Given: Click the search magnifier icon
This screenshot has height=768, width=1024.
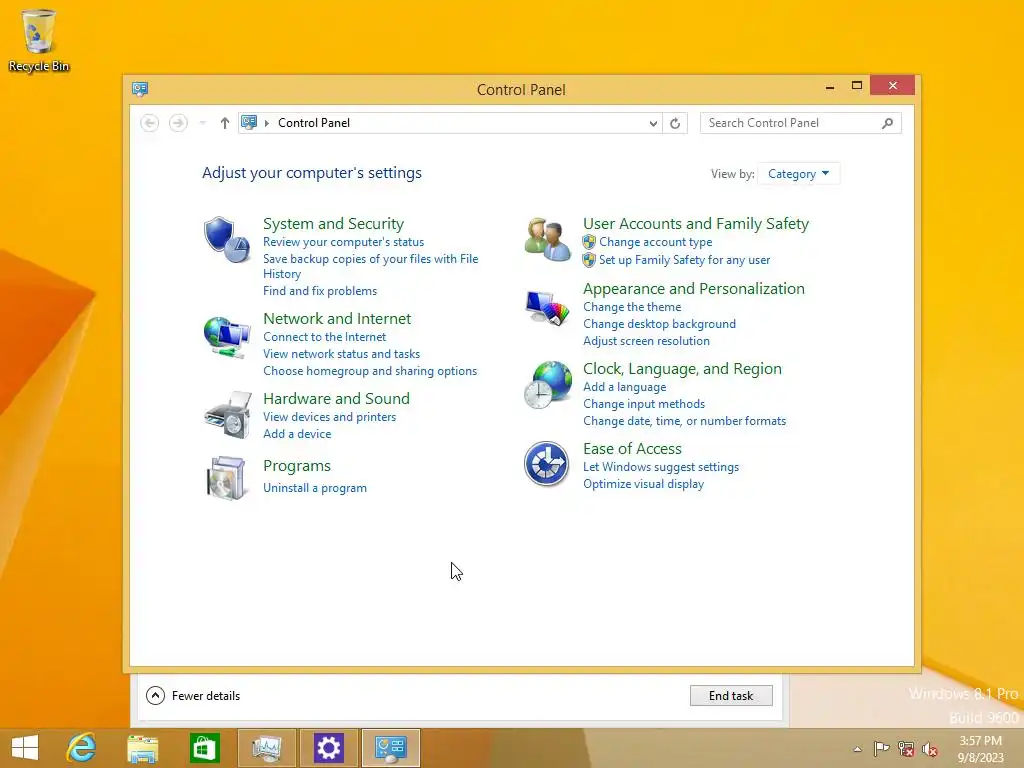Looking at the screenshot, I should coord(887,123).
